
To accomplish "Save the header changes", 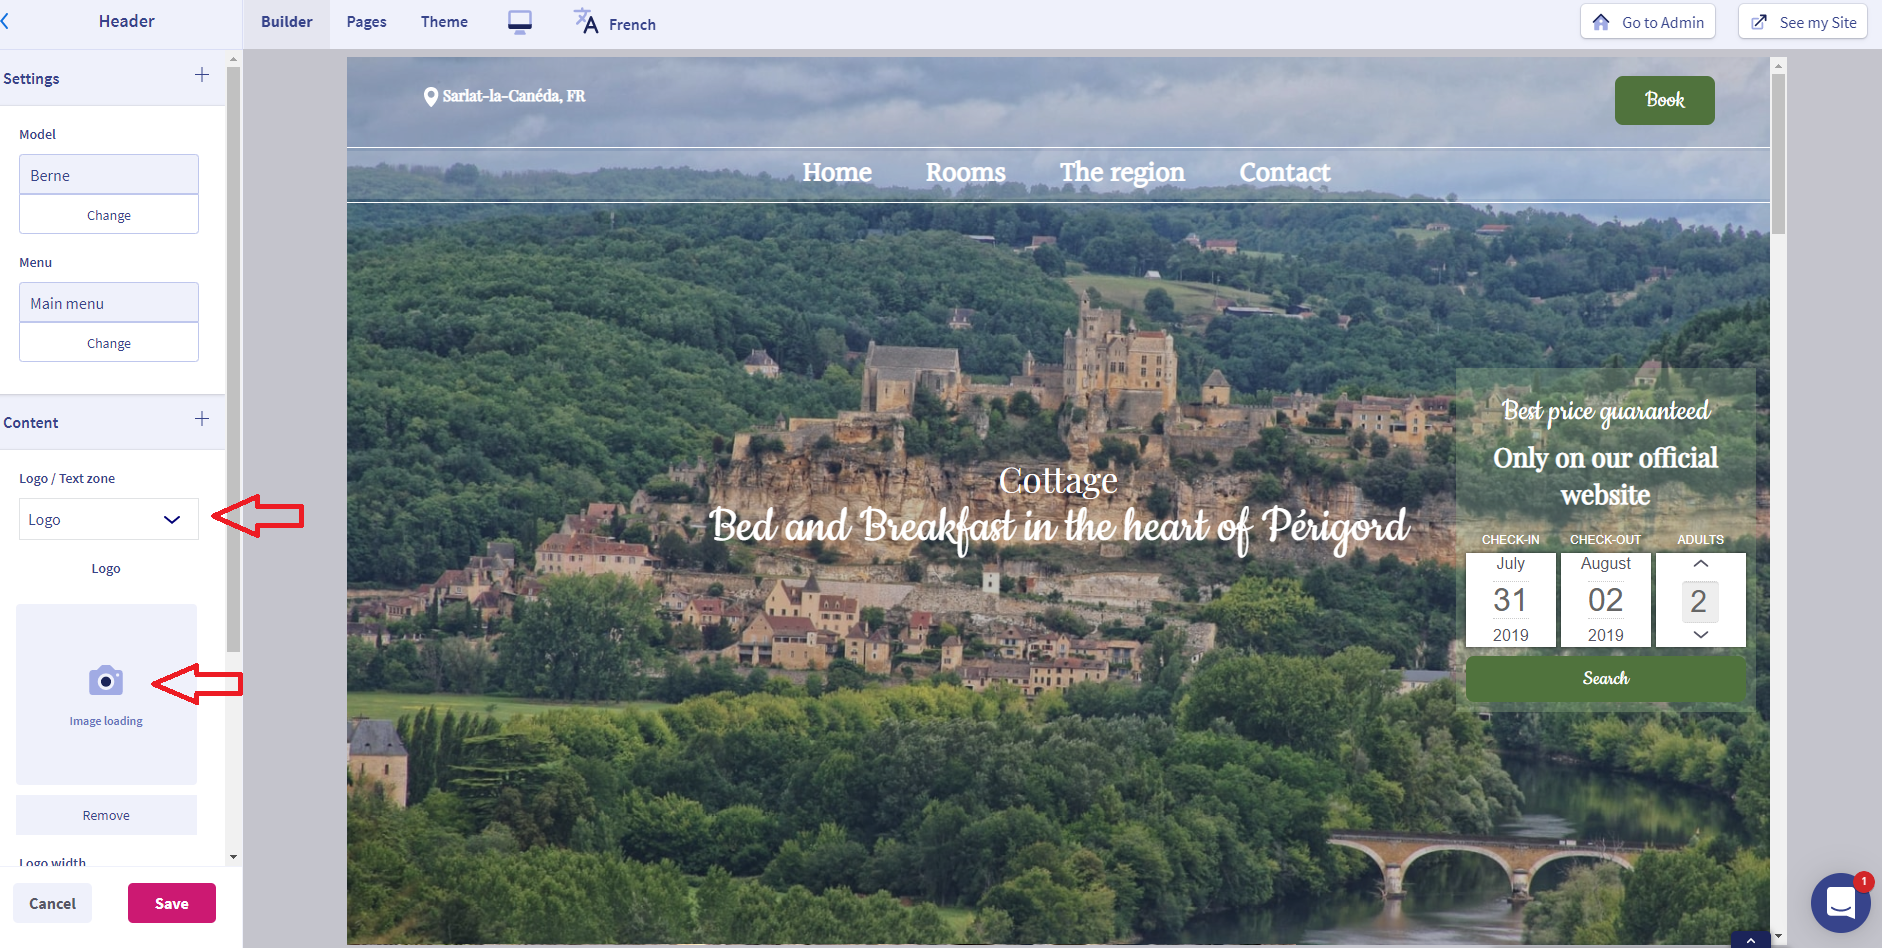I will pyautogui.click(x=172, y=903).
